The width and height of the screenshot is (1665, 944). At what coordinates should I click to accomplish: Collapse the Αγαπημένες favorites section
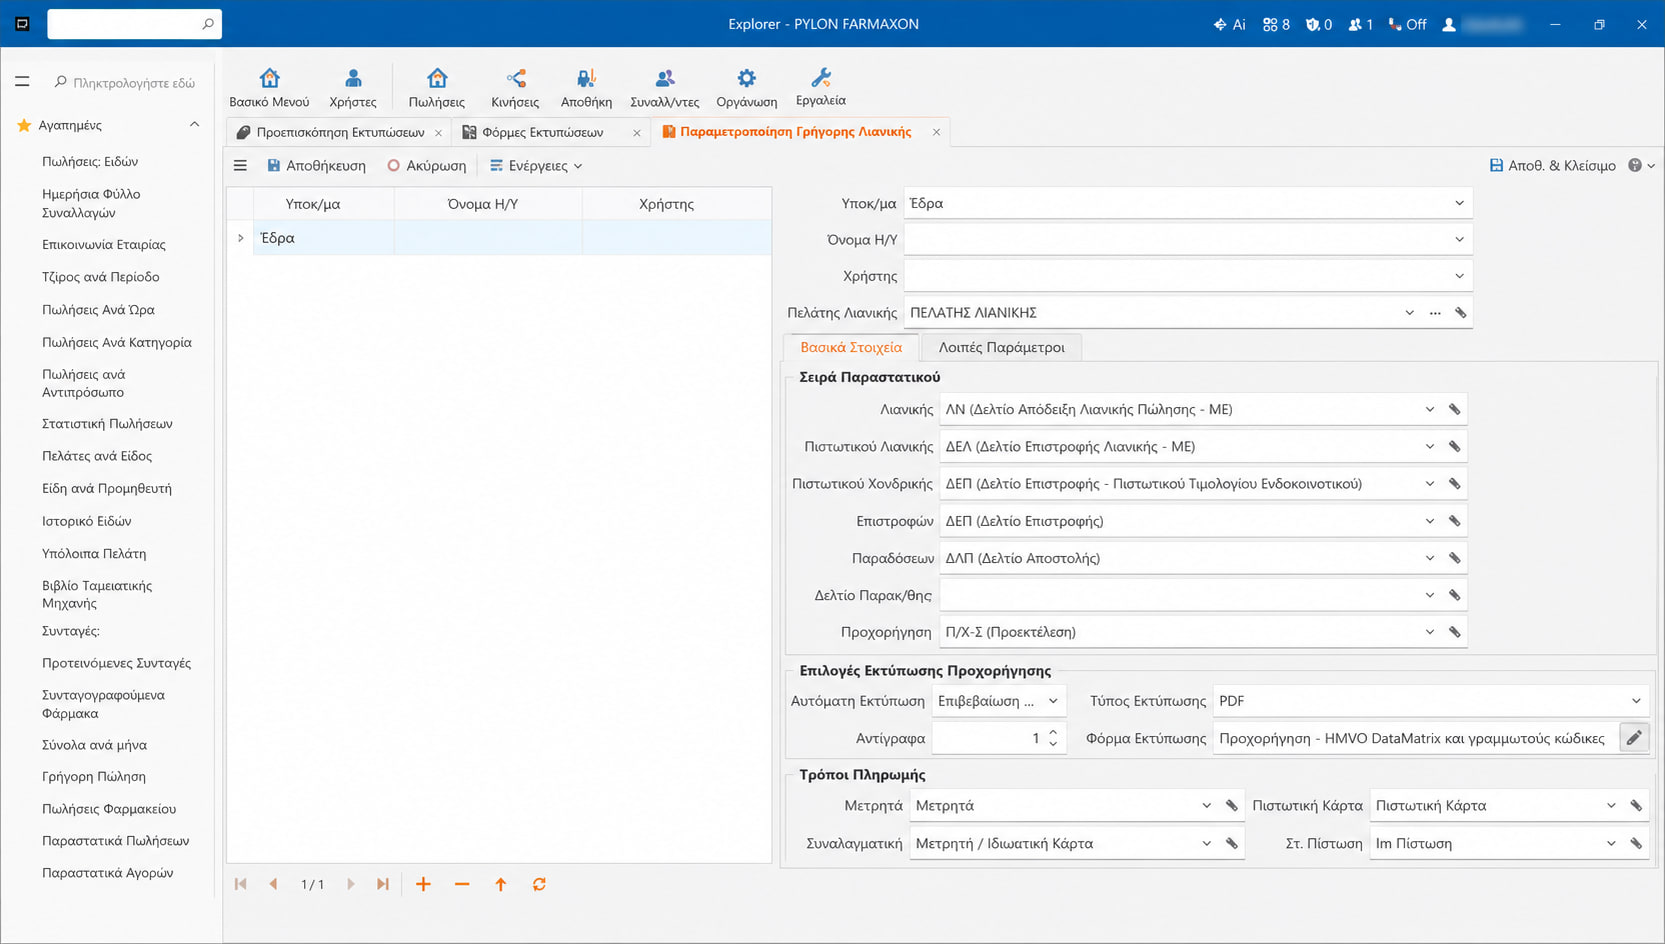194,125
